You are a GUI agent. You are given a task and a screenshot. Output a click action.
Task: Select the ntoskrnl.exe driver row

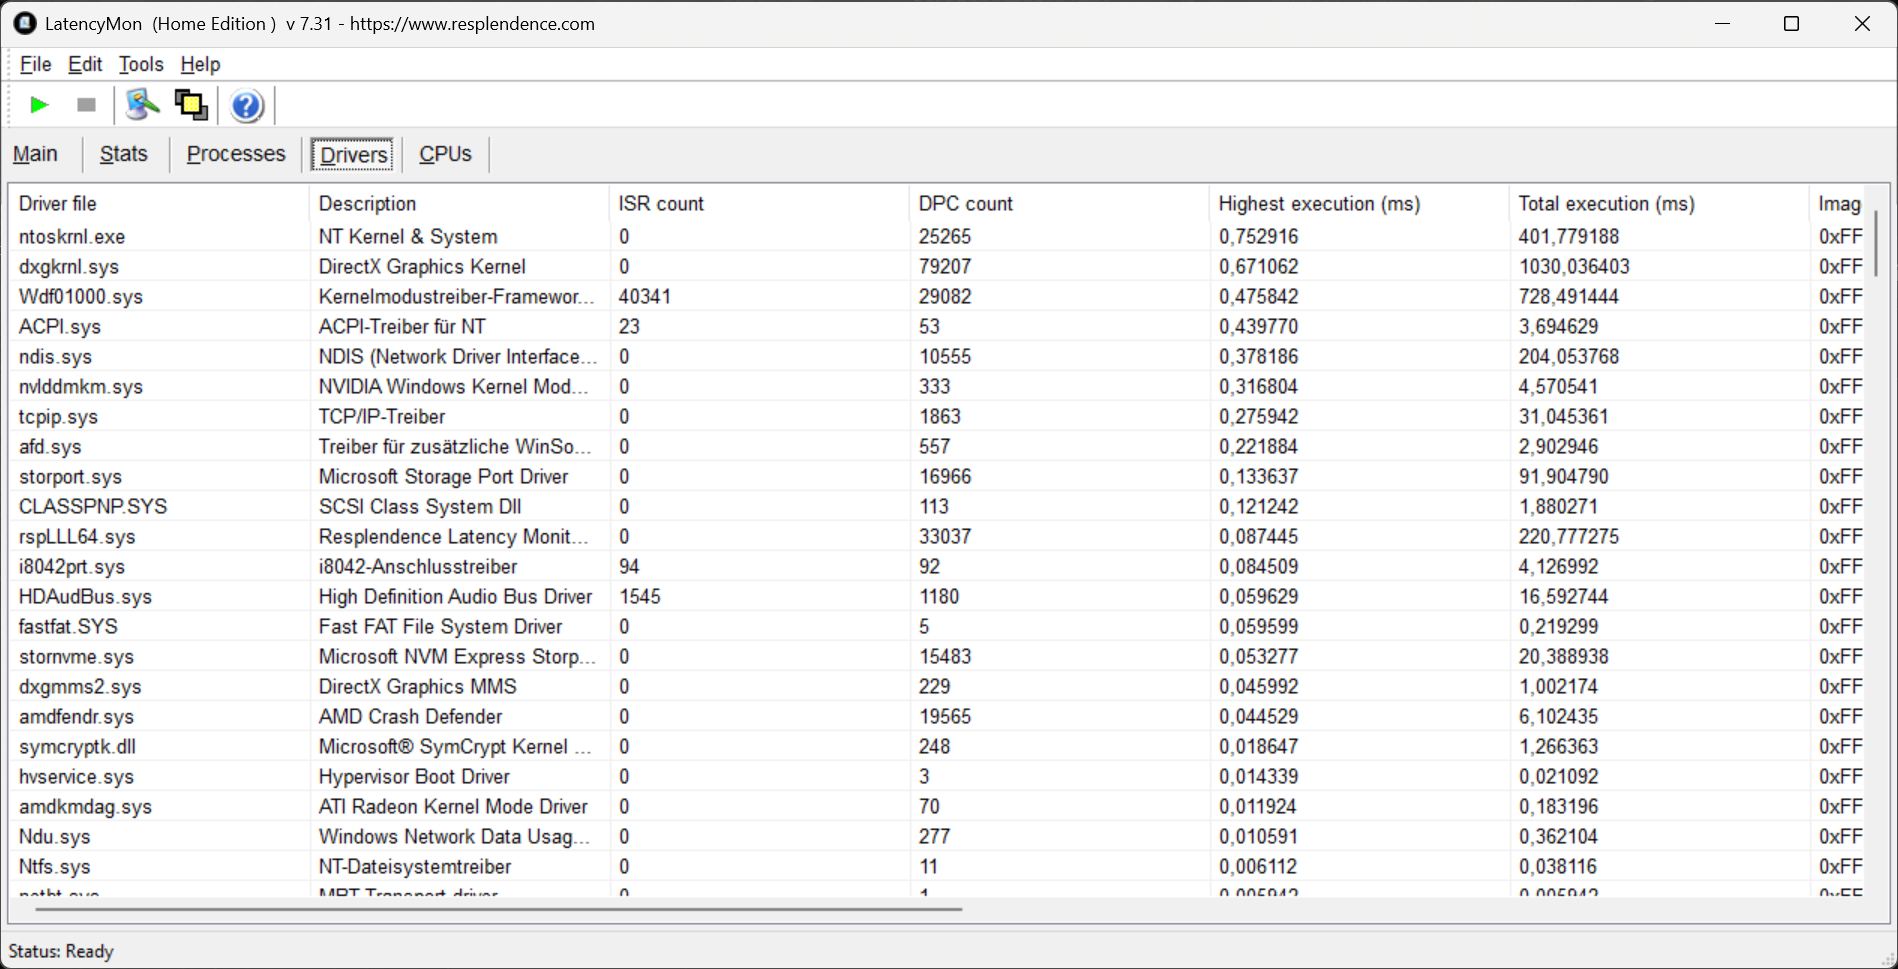72,237
